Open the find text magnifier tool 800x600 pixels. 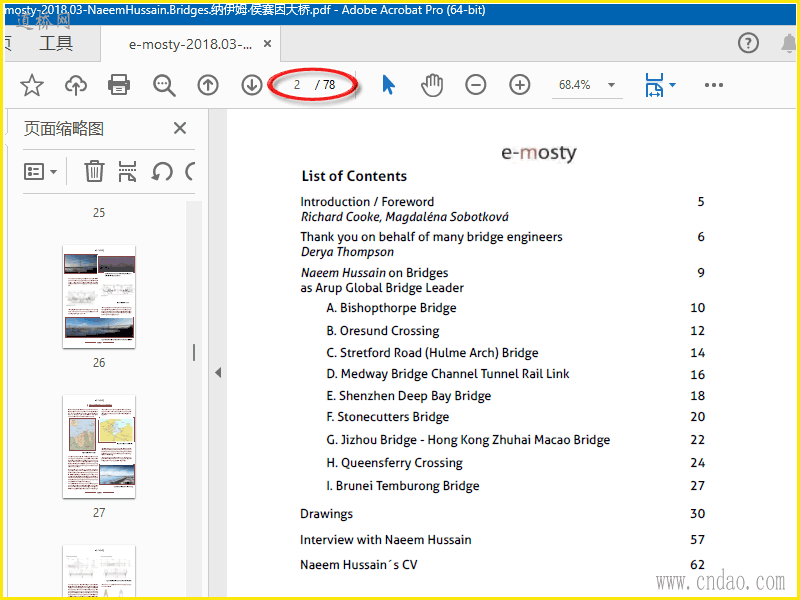(x=164, y=85)
